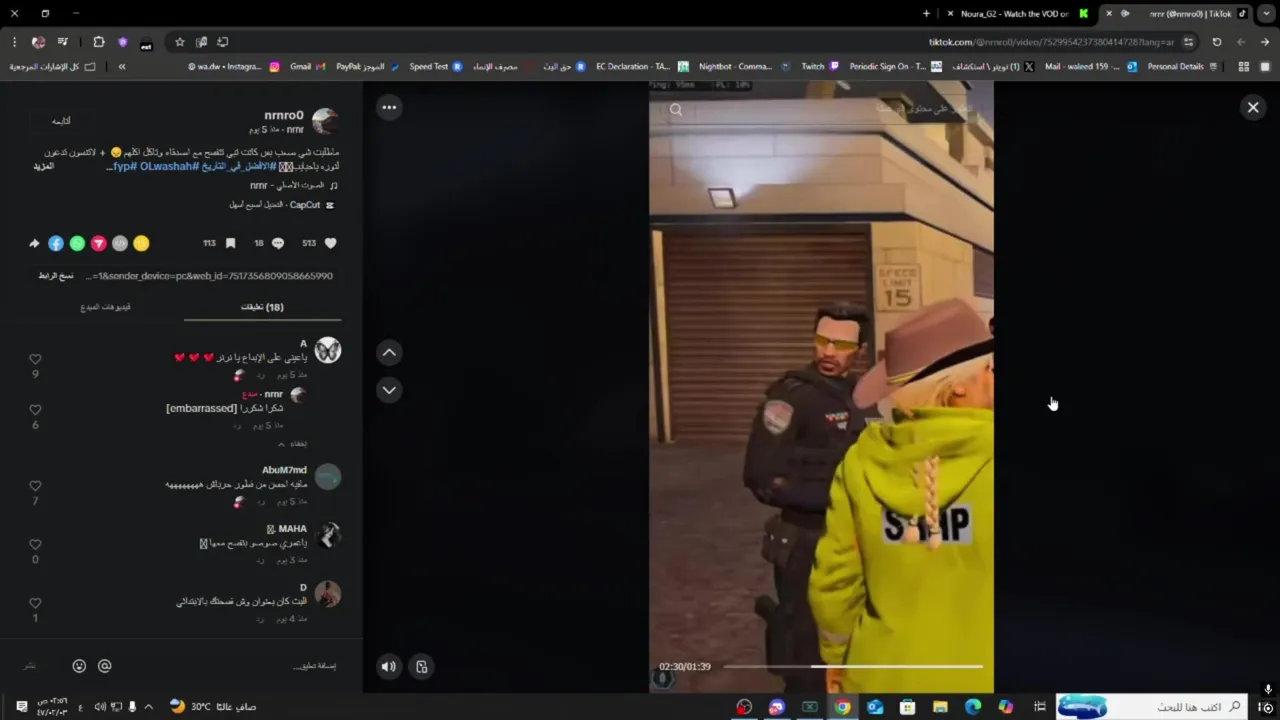Expand the tab search dropdown
Screen dimensions: 1280x720
pyautogui.click(x=1264, y=14)
